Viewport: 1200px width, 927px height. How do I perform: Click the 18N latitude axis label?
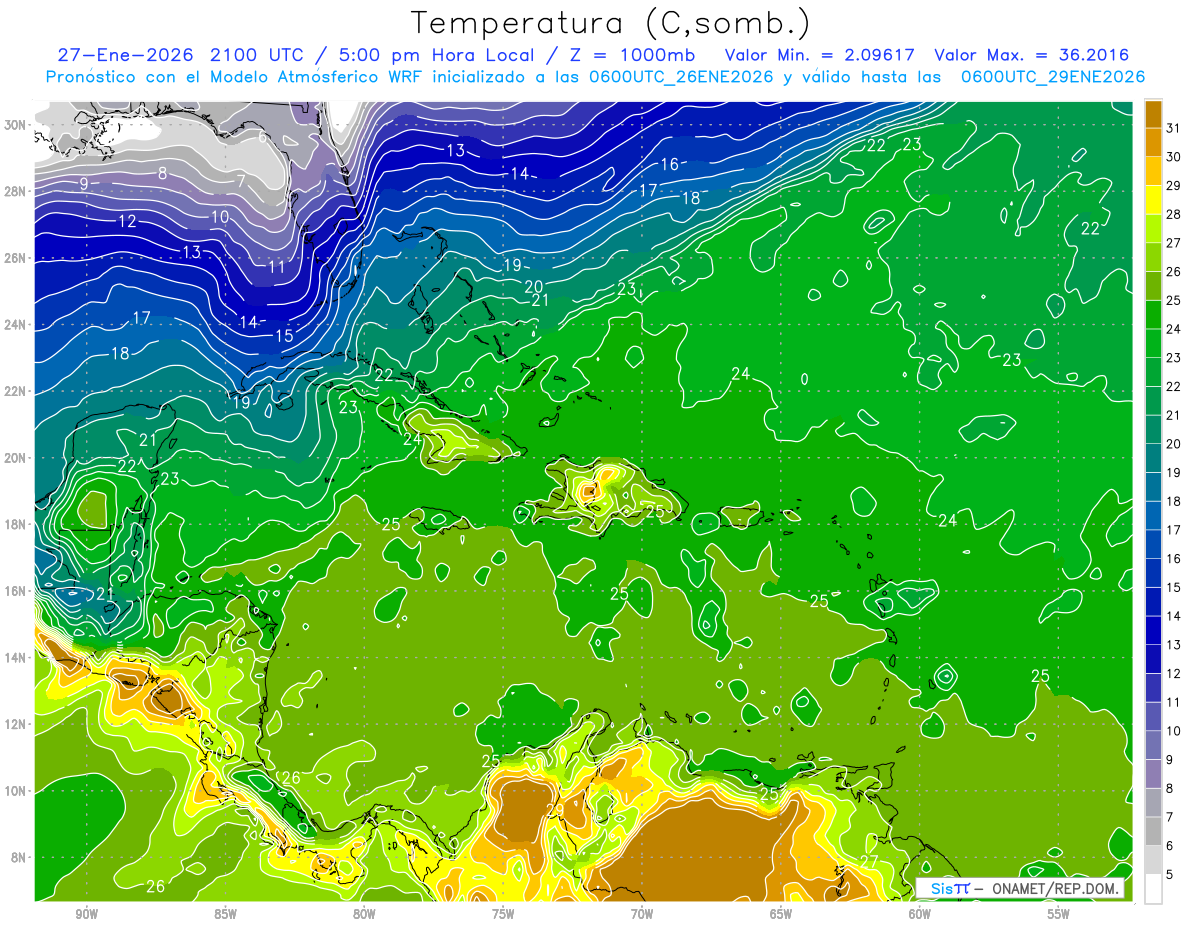click(x=16, y=525)
